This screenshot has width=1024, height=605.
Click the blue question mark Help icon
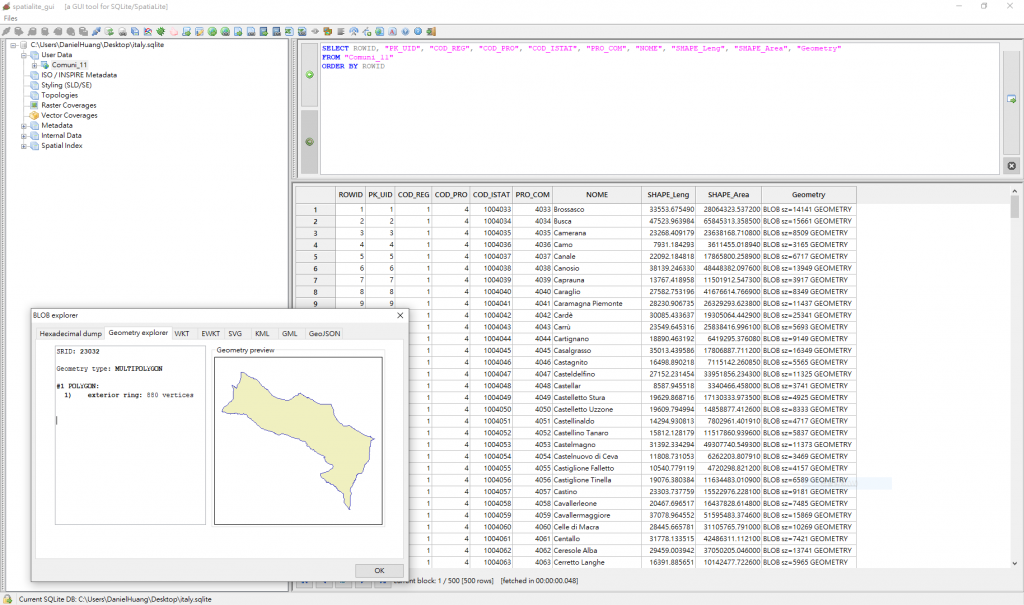(x=405, y=31)
